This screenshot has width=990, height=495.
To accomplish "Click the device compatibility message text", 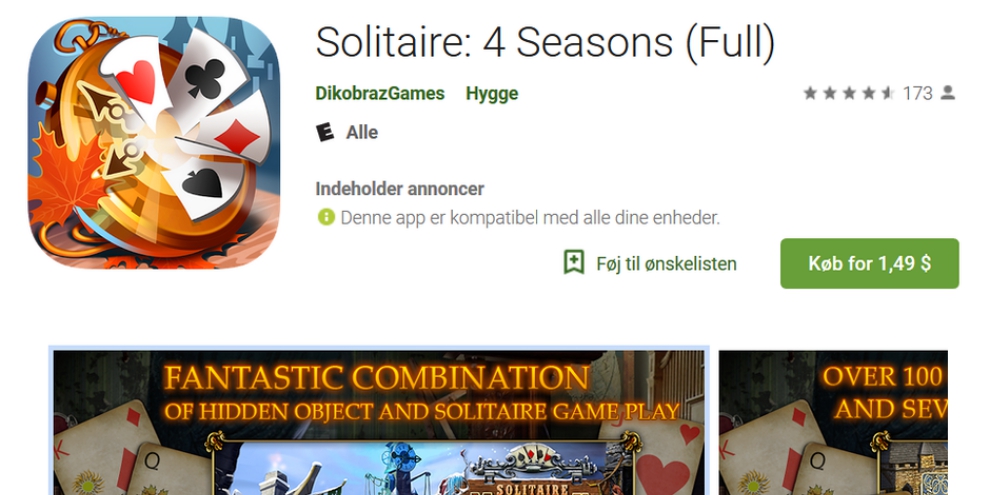I will point(530,218).
